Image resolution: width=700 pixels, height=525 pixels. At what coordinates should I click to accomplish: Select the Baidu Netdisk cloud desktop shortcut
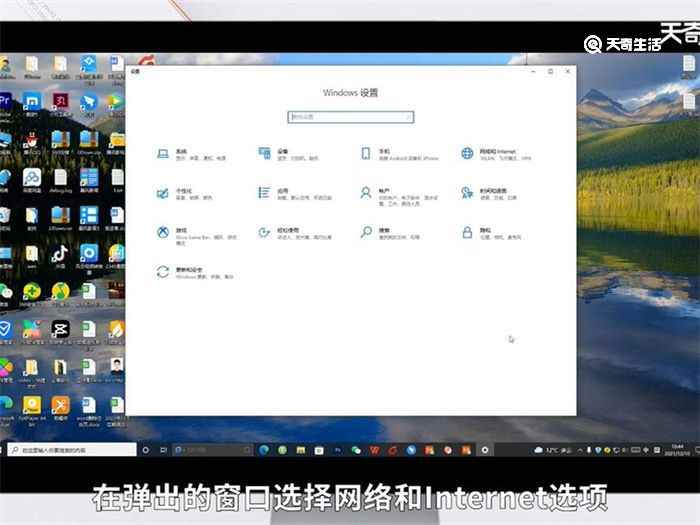point(32,181)
